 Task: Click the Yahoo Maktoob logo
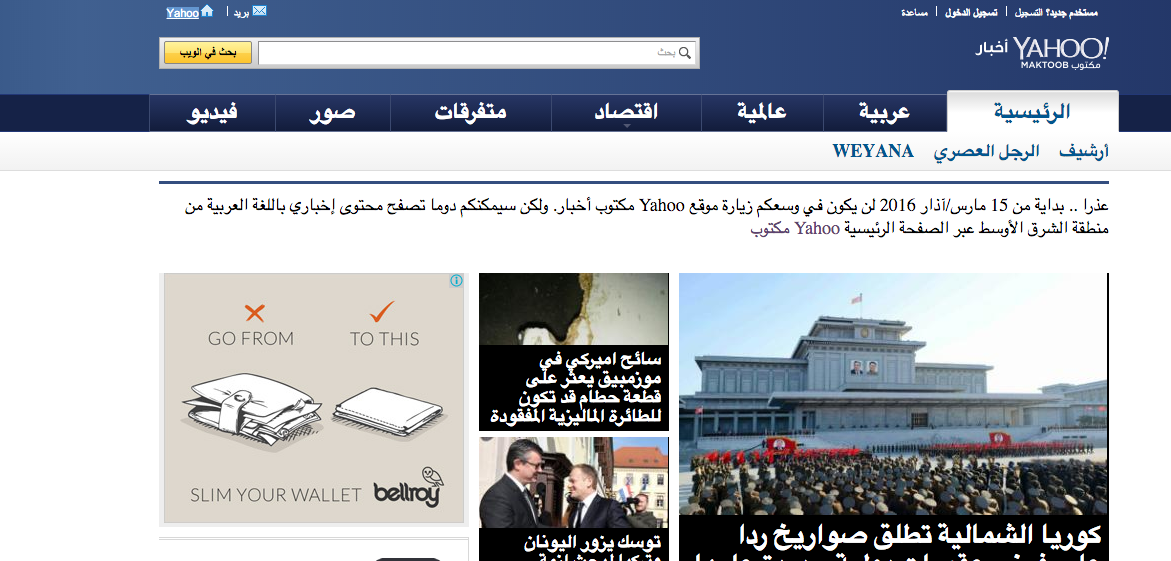coord(1043,52)
